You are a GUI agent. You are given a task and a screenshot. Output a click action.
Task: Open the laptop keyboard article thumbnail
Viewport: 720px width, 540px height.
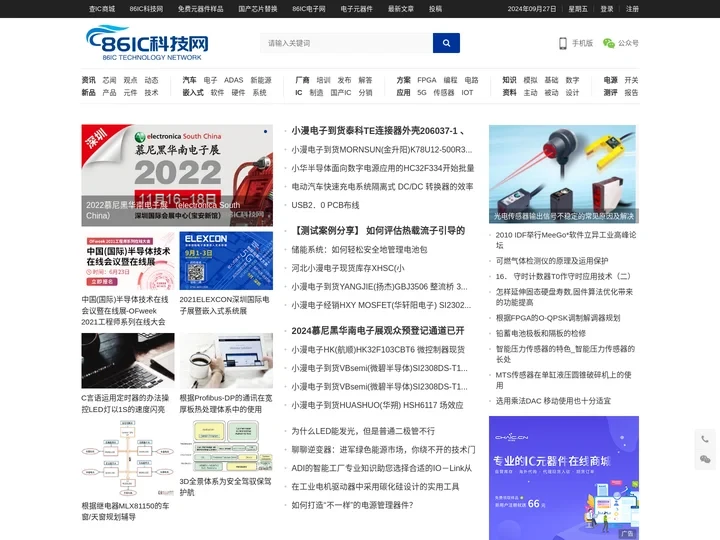128,361
